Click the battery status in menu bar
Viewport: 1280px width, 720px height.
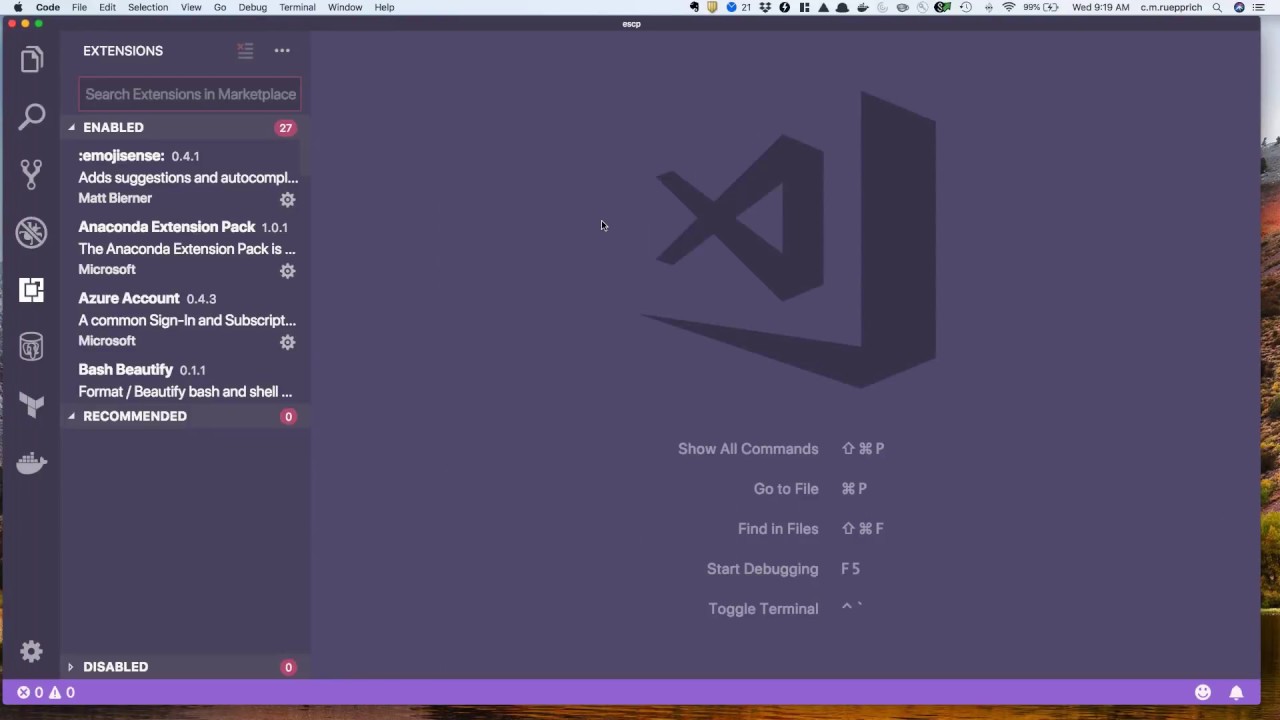pyautogui.click(x=1042, y=7)
